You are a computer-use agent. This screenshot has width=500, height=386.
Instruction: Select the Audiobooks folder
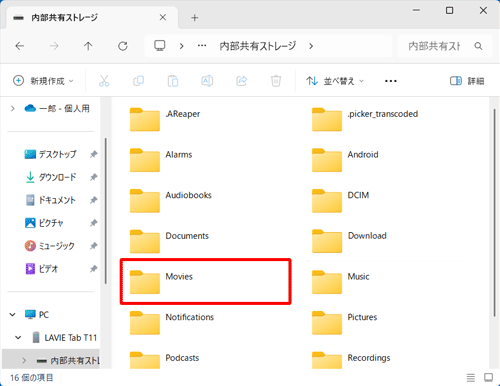click(x=171, y=201)
